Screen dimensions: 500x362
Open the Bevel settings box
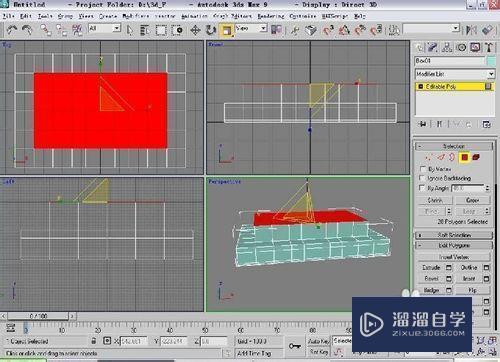click(449, 278)
